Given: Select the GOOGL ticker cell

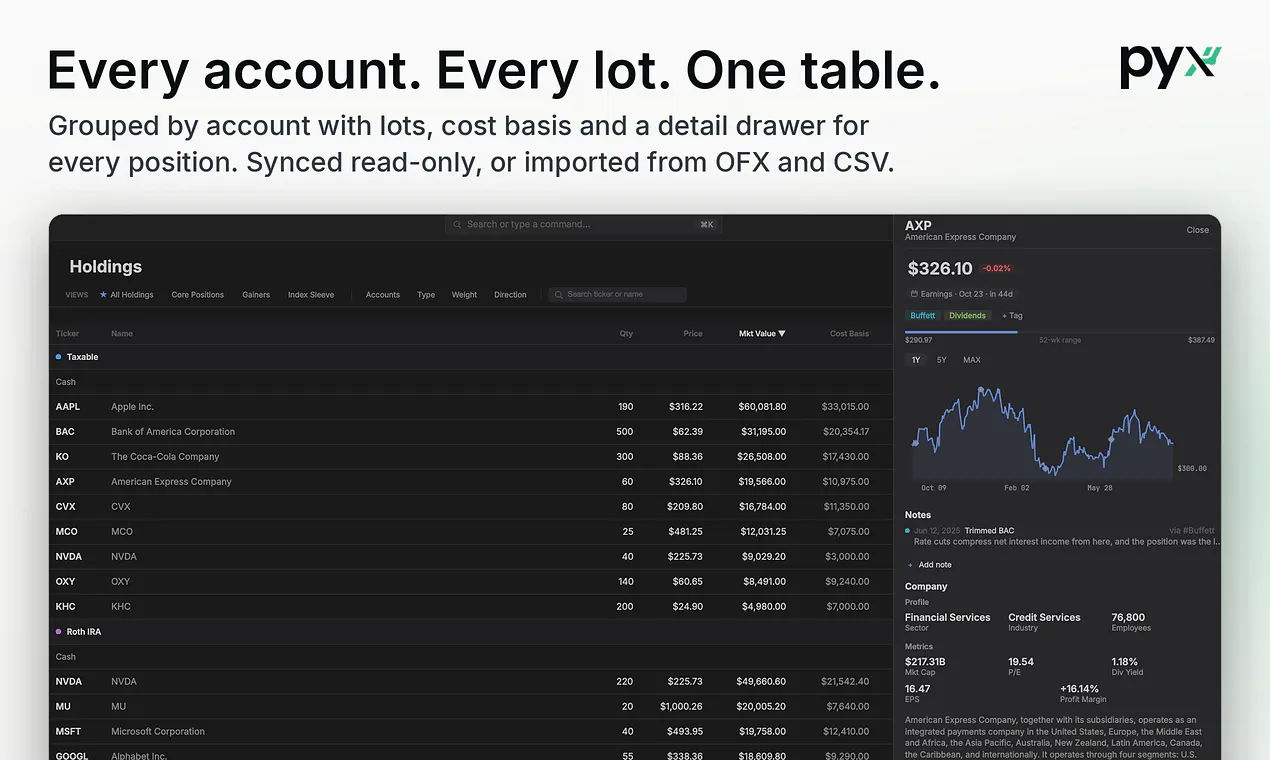Looking at the screenshot, I should click(x=71, y=756).
